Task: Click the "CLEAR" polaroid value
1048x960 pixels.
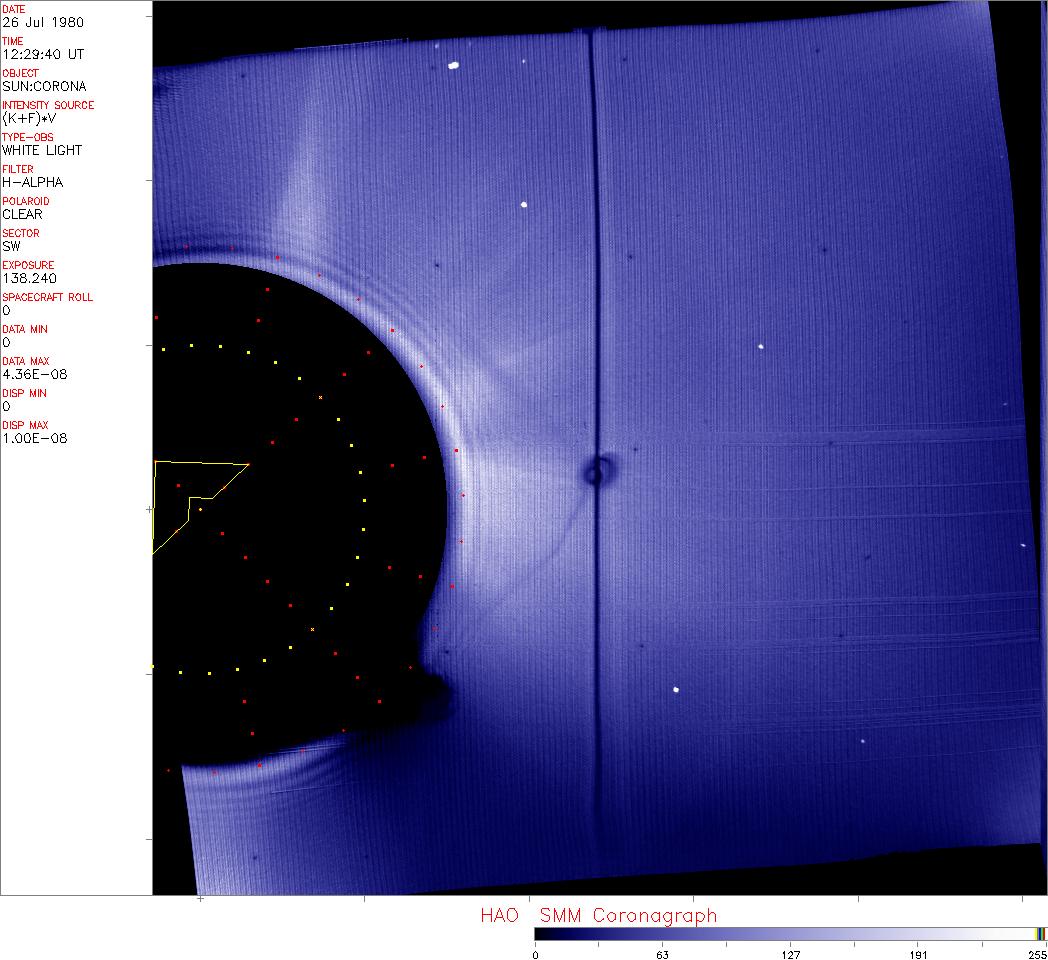Action: [x=22, y=214]
